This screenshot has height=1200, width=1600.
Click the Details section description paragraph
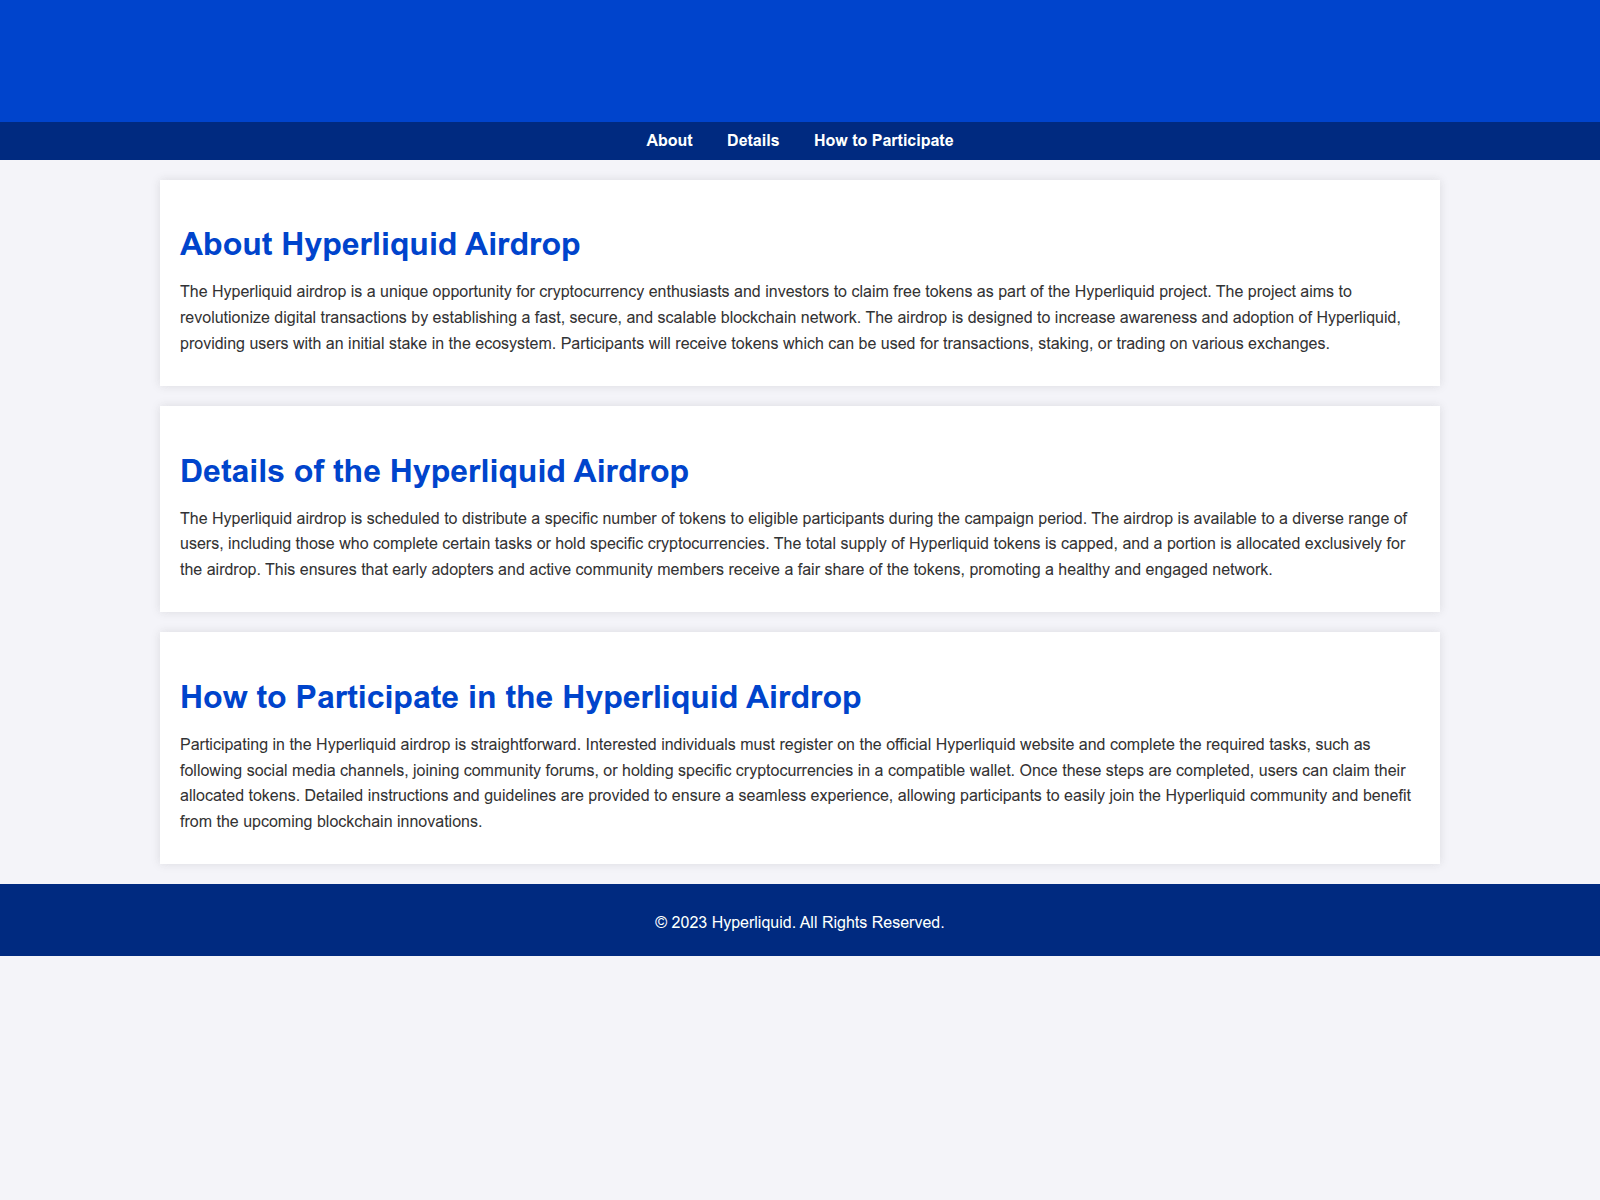click(792, 543)
